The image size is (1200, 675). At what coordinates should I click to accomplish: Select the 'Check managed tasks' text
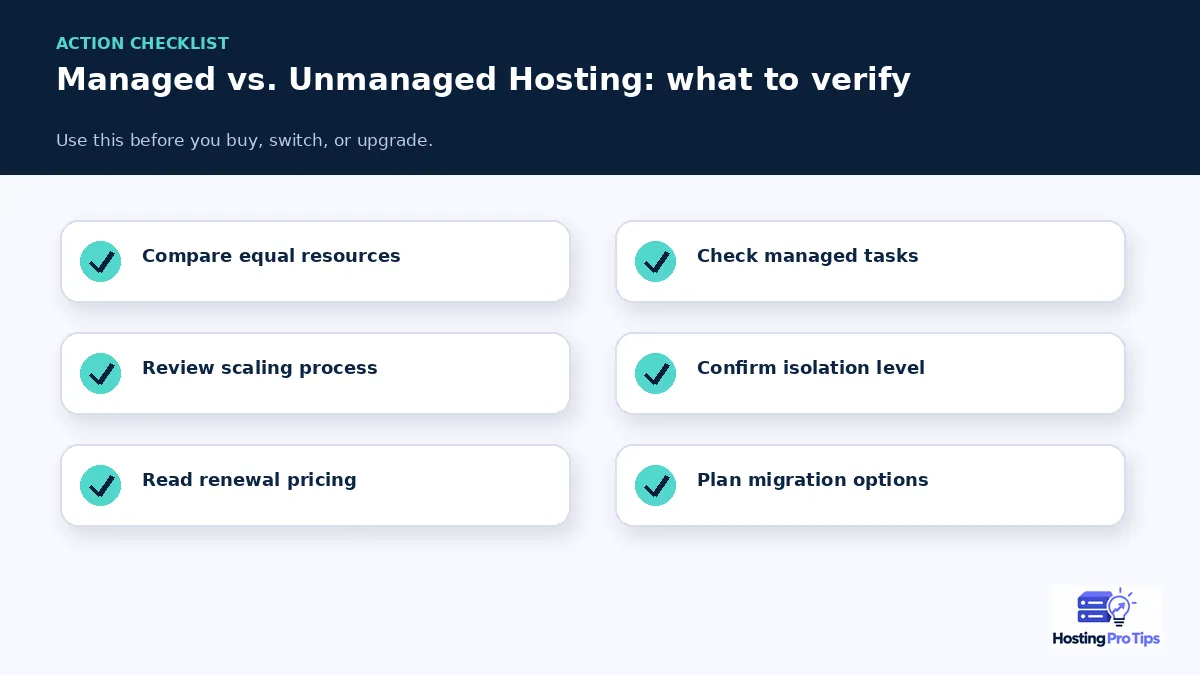click(x=807, y=256)
